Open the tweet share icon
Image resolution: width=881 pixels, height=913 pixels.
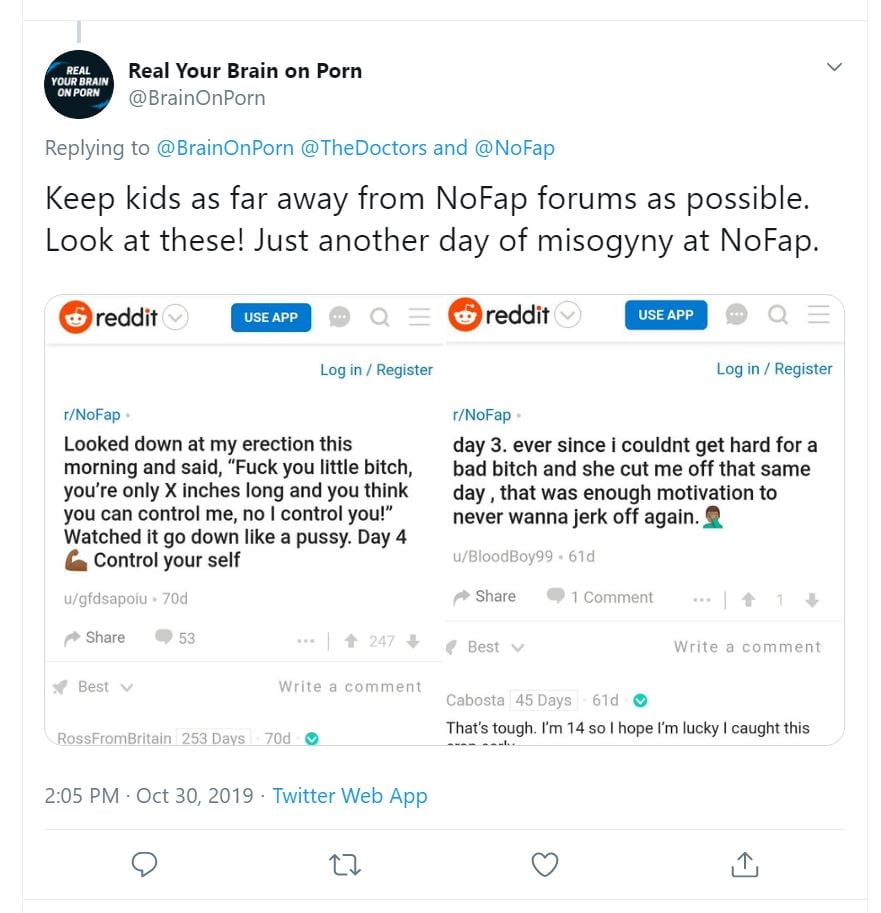click(744, 864)
